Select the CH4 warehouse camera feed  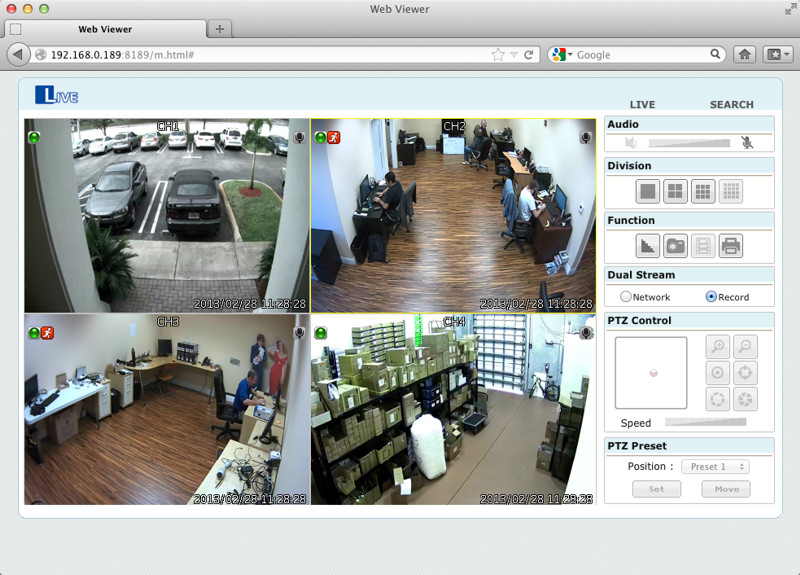tap(453, 409)
